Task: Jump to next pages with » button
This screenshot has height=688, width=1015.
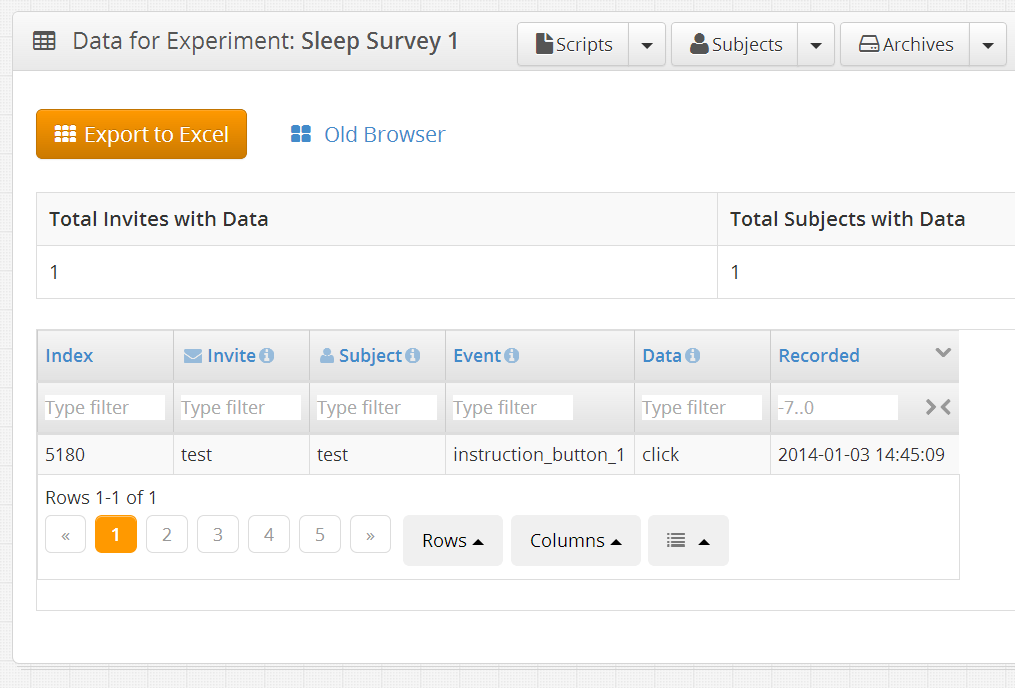Action: (x=370, y=535)
